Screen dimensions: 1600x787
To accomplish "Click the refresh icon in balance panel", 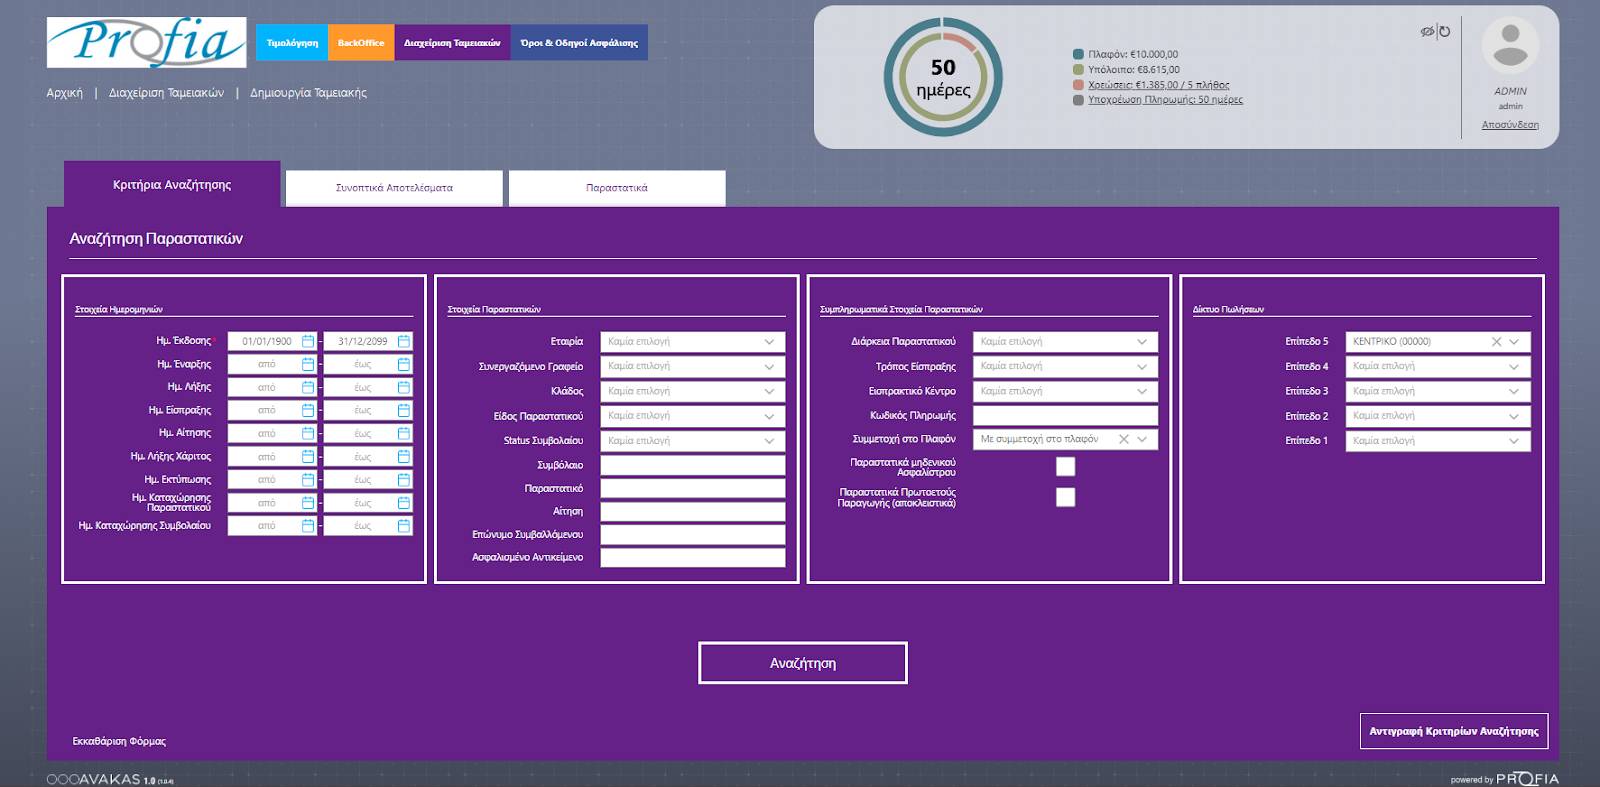I will pos(1444,32).
